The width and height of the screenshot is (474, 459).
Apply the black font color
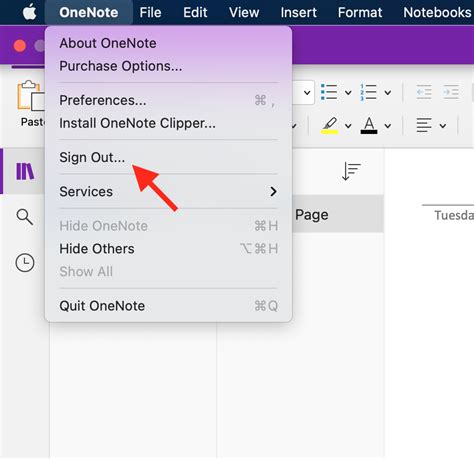point(369,126)
